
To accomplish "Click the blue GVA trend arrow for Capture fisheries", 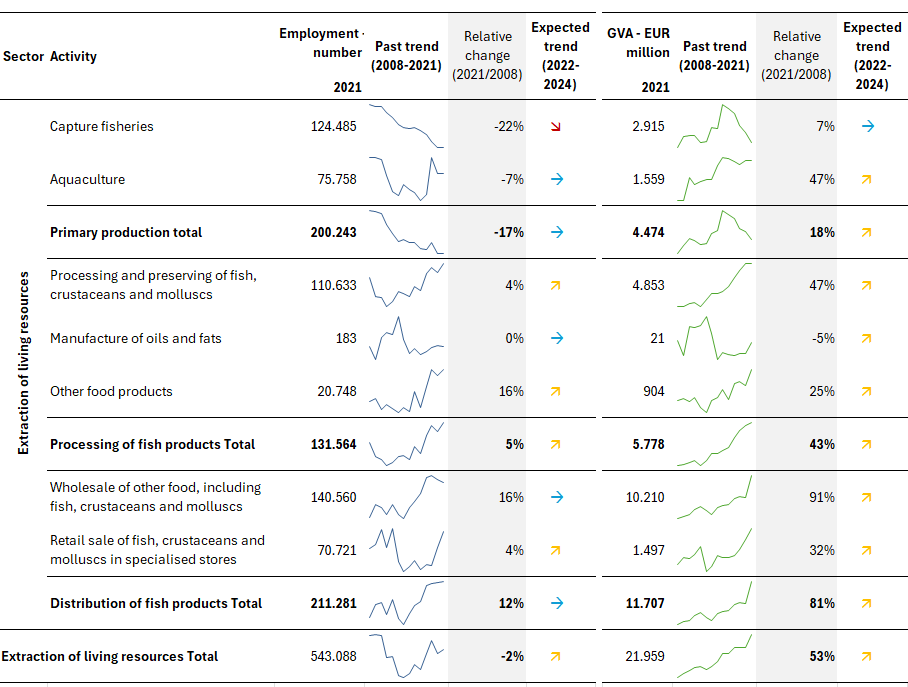I will pos(867,126).
